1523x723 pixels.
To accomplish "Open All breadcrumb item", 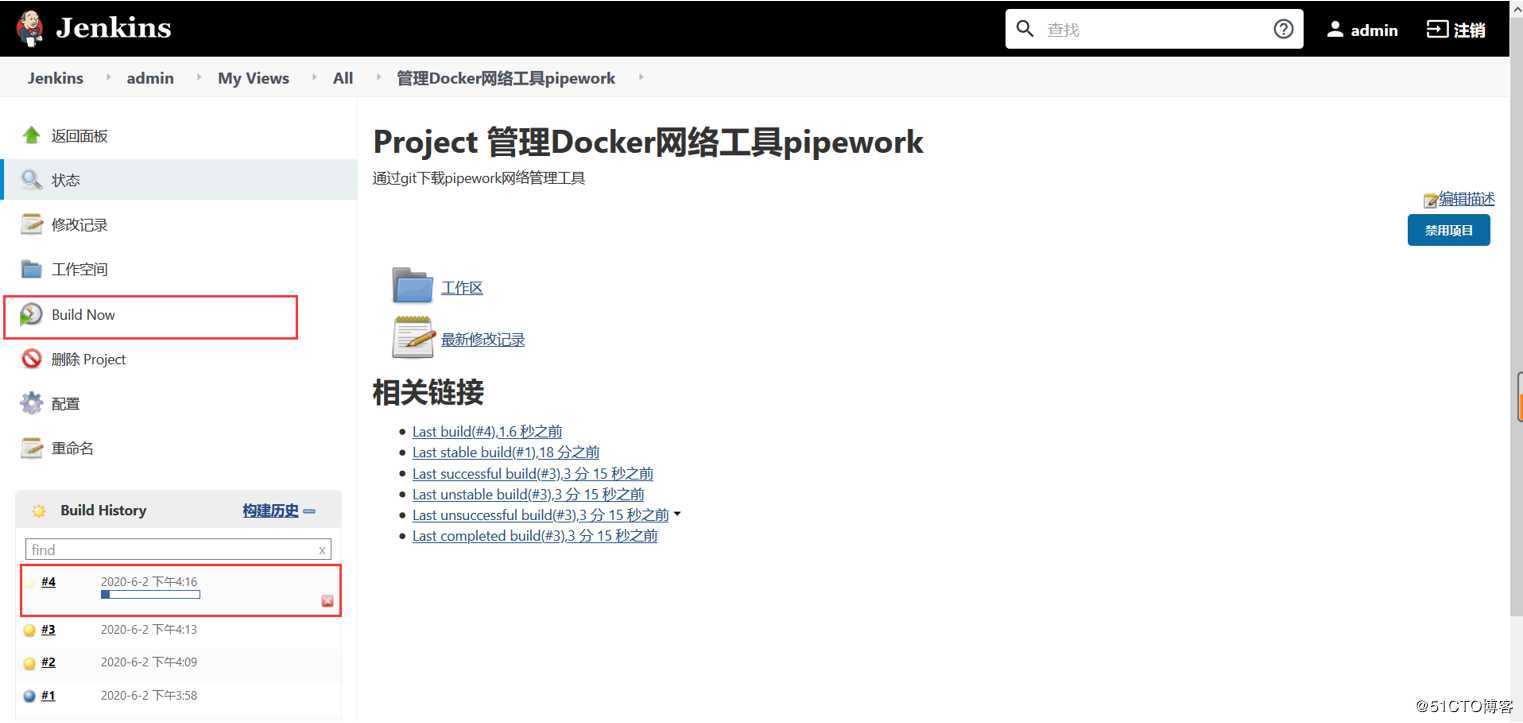I will pos(343,78).
